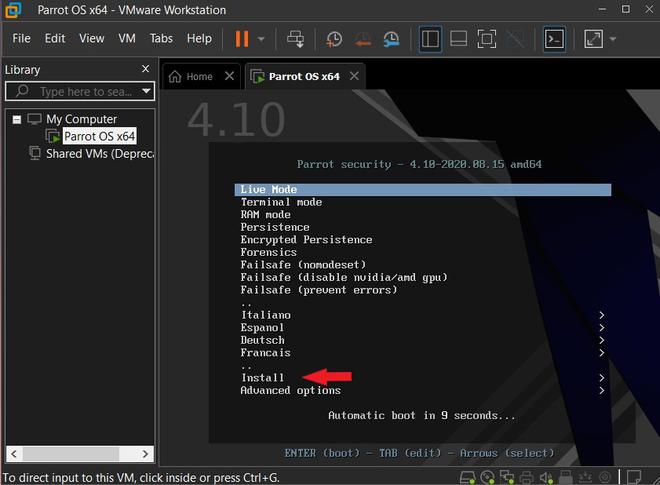Select Forensics boot entry

(269, 253)
